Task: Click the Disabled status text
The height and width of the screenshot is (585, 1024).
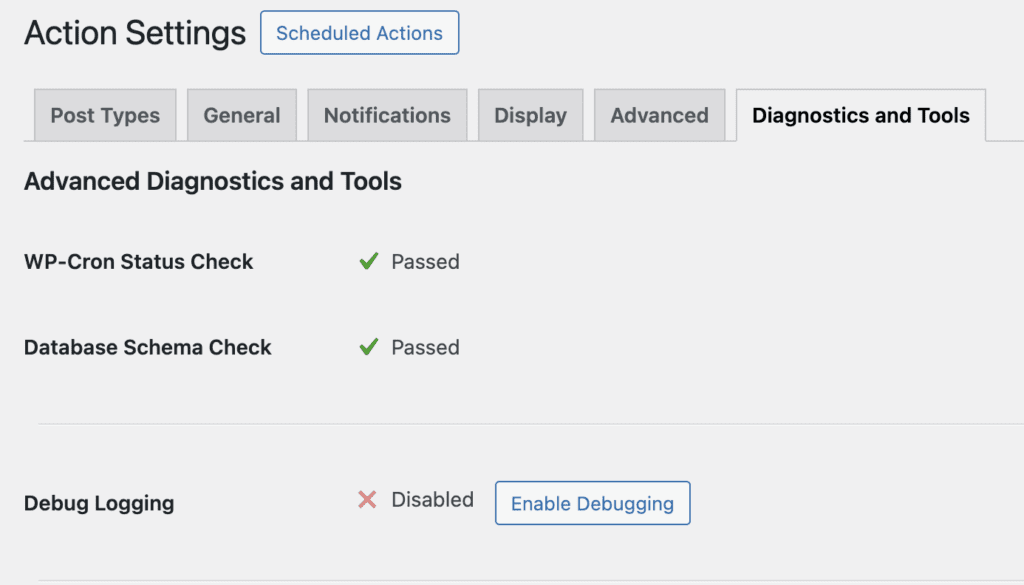Action: pos(432,500)
